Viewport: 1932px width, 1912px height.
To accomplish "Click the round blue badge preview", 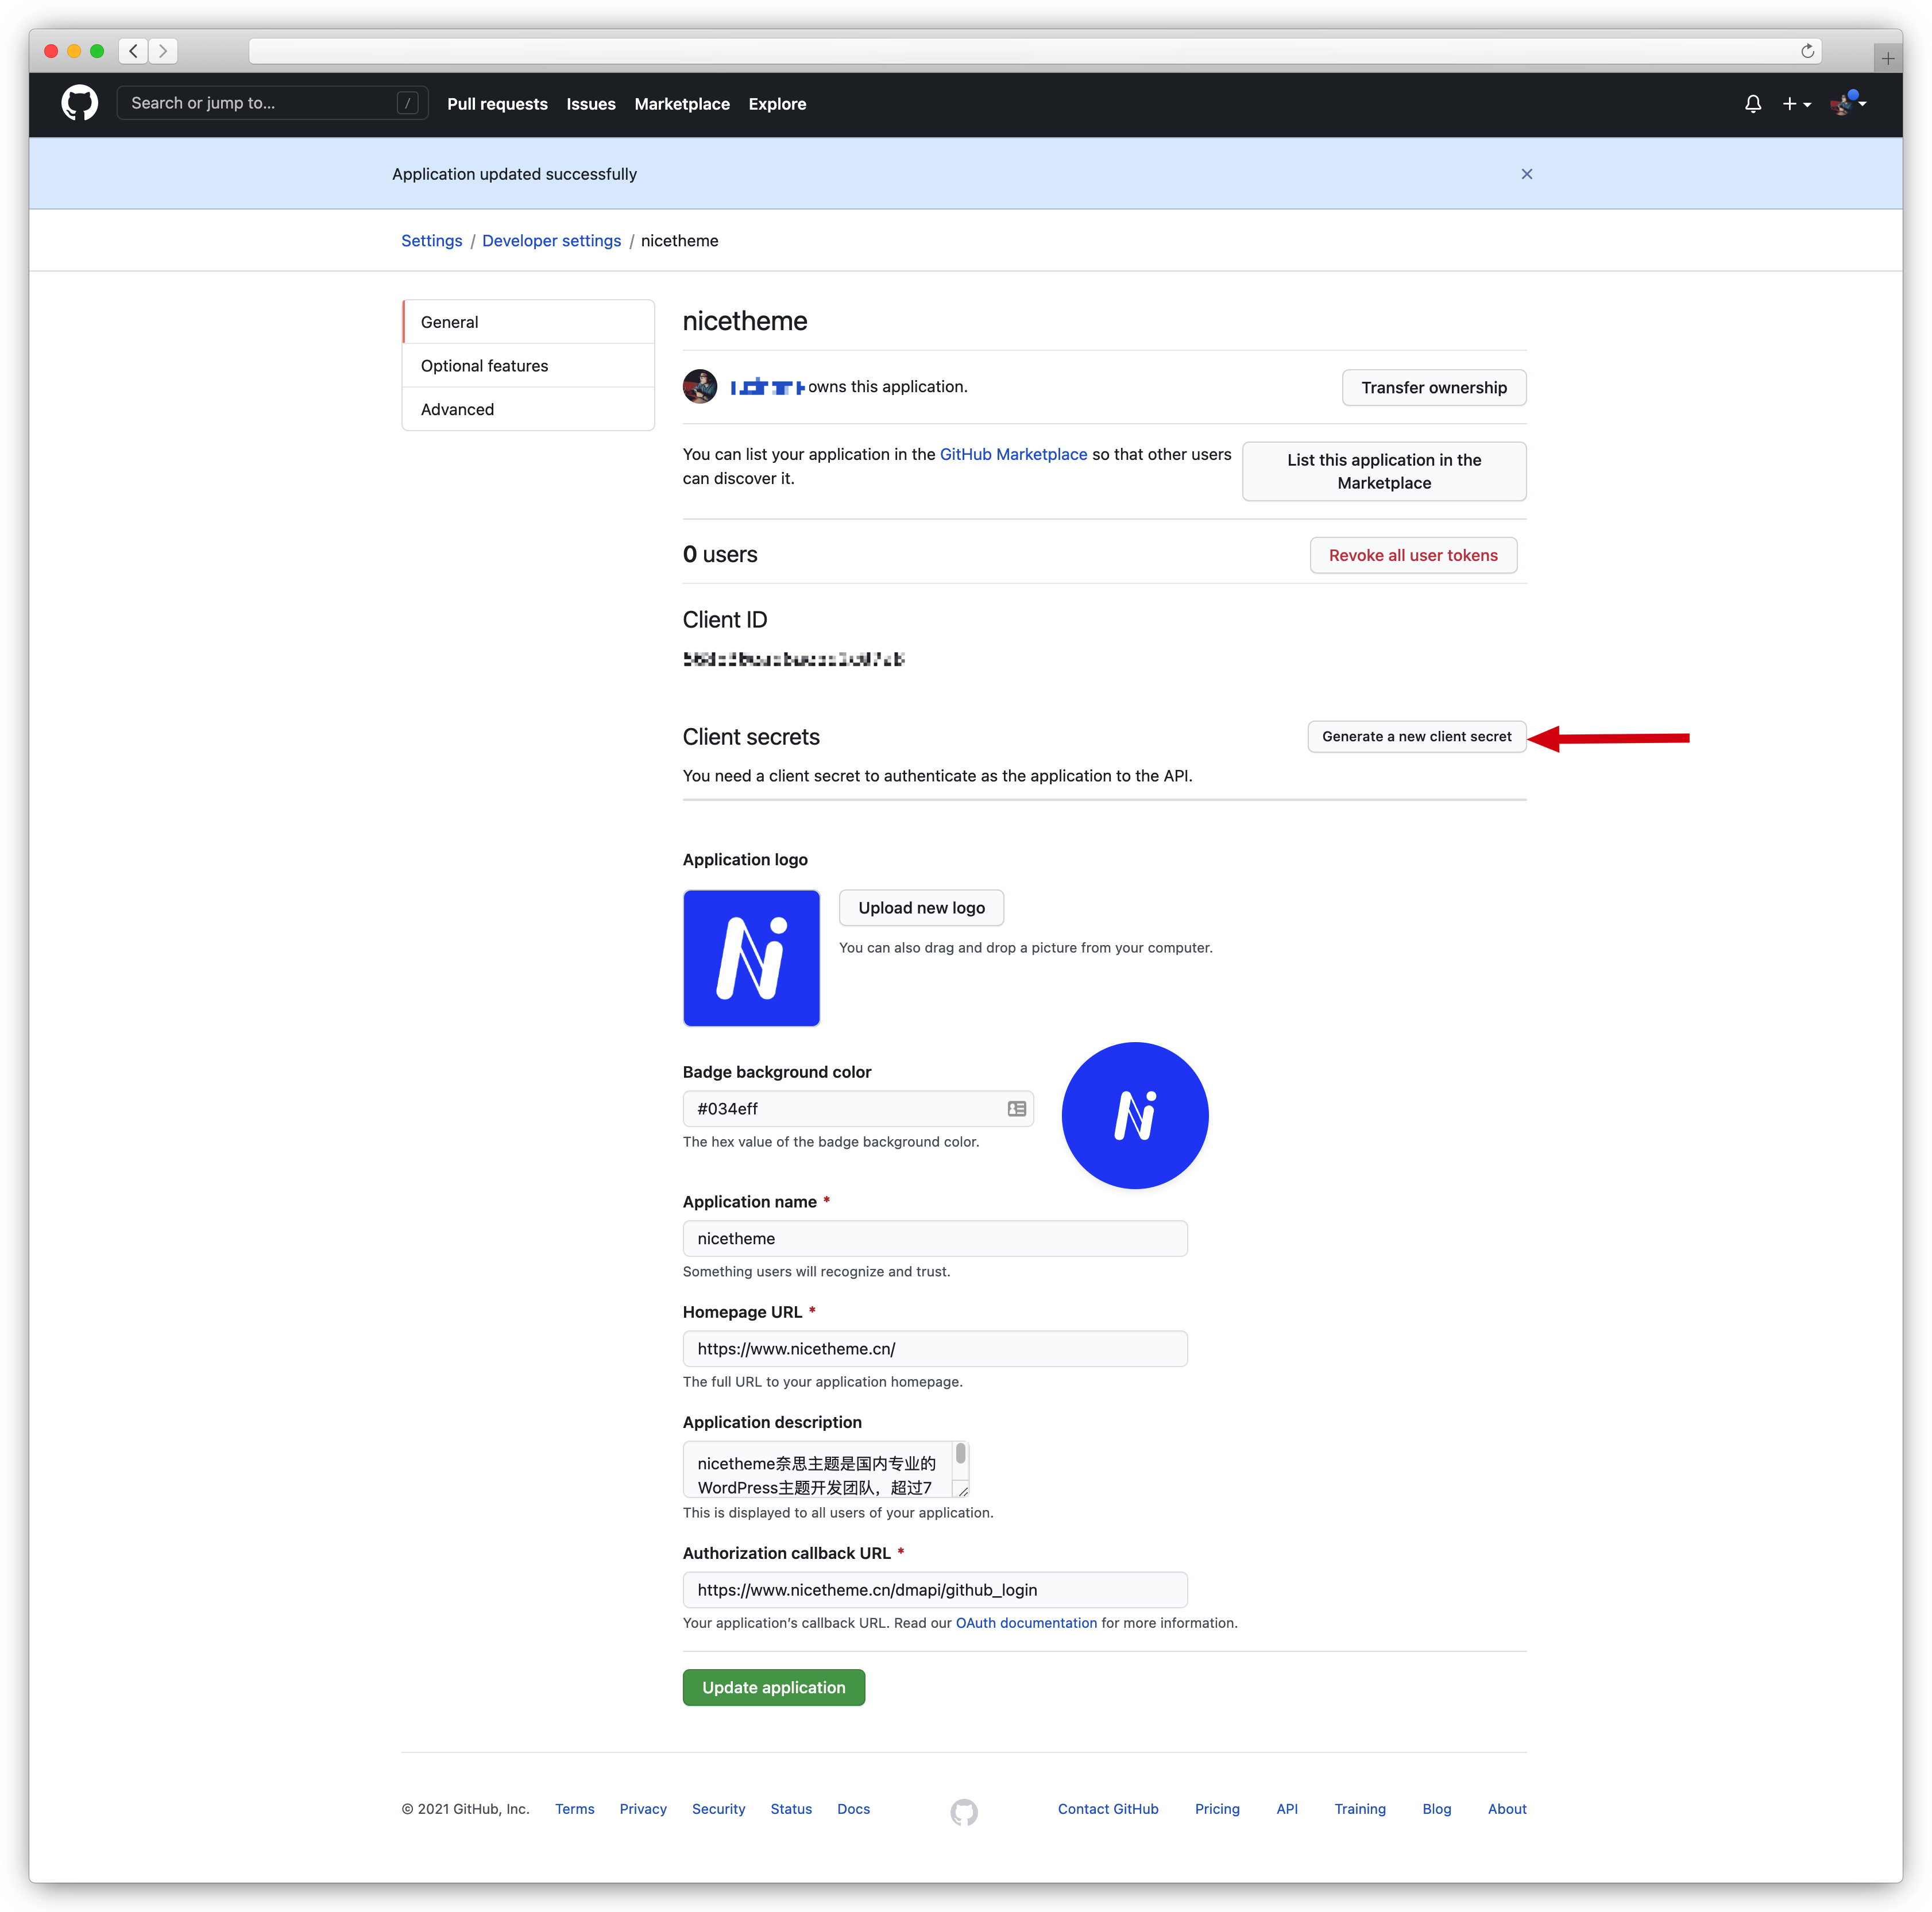I will 1134,1116.
